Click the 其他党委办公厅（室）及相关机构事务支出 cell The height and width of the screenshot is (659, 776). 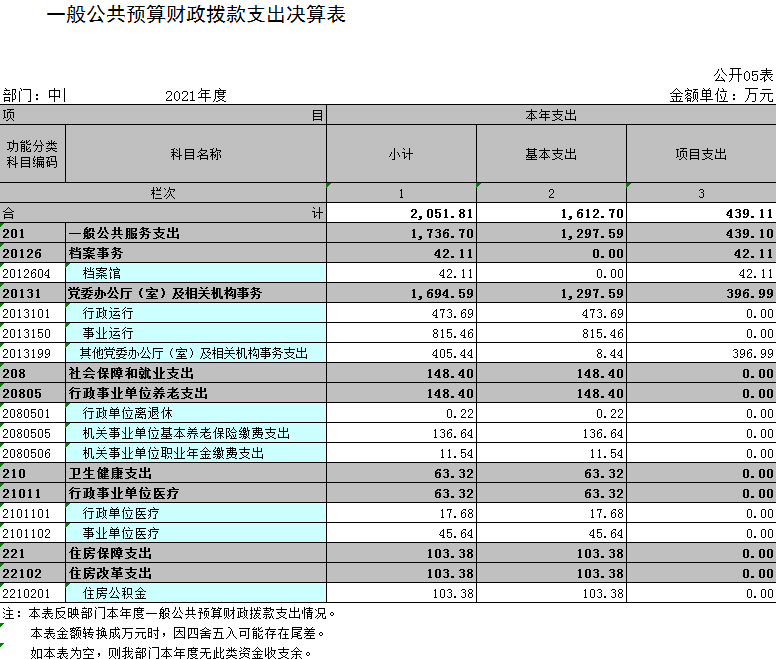(x=195, y=353)
